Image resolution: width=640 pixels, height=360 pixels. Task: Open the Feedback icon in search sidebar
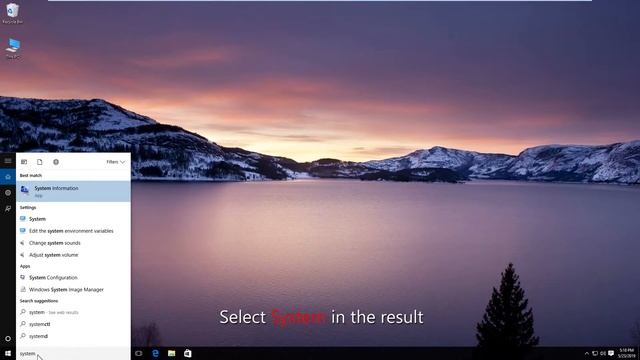[8, 209]
